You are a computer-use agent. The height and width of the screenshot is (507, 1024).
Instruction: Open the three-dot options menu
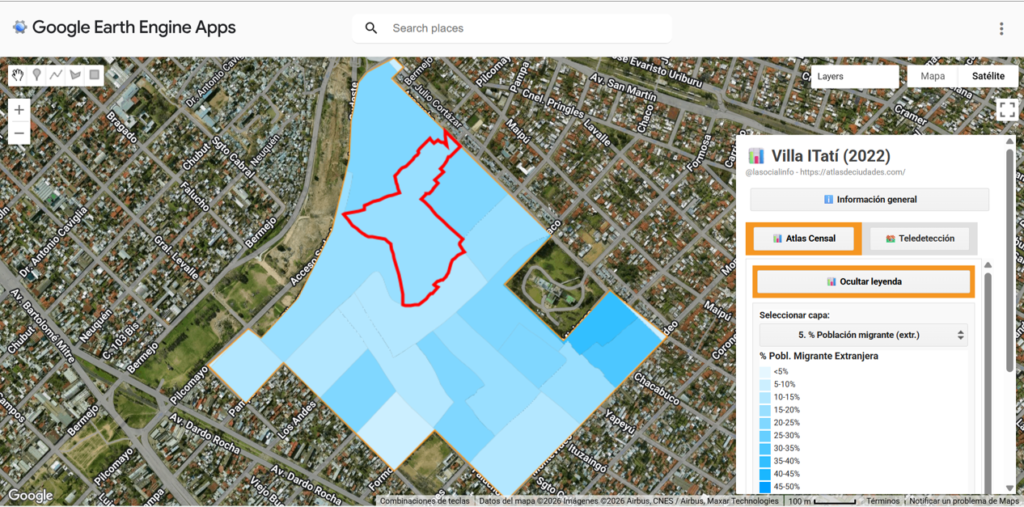click(x=1001, y=28)
